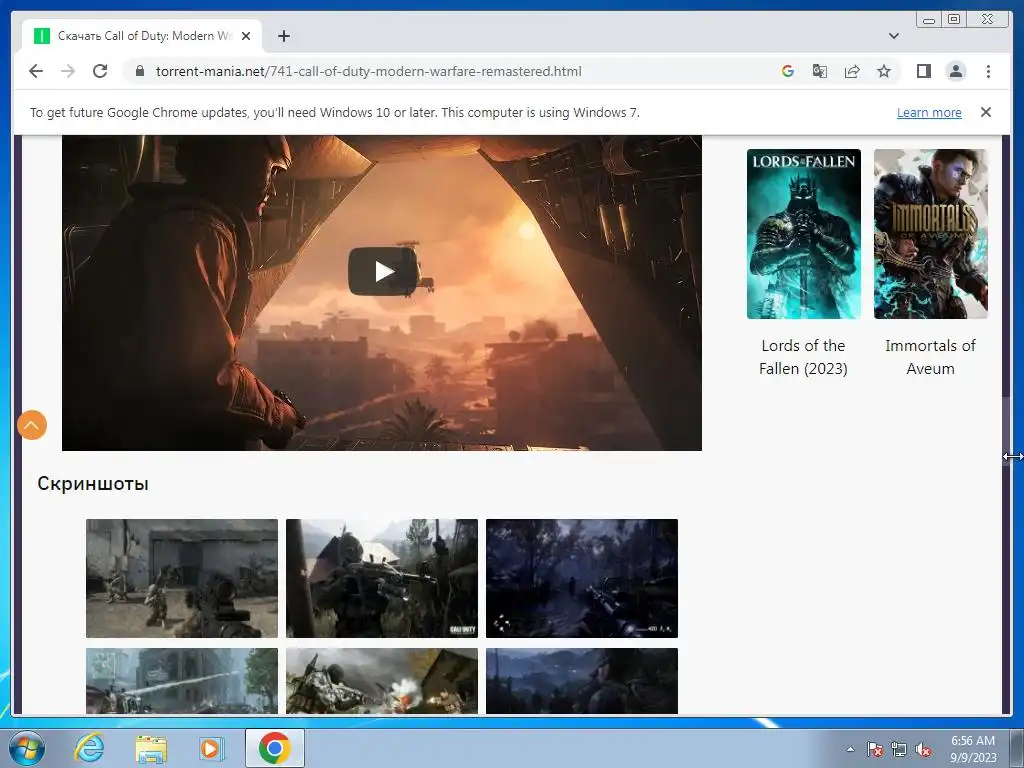Open Windows Media Player from taskbar
The image size is (1024, 768).
pos(211,748)
